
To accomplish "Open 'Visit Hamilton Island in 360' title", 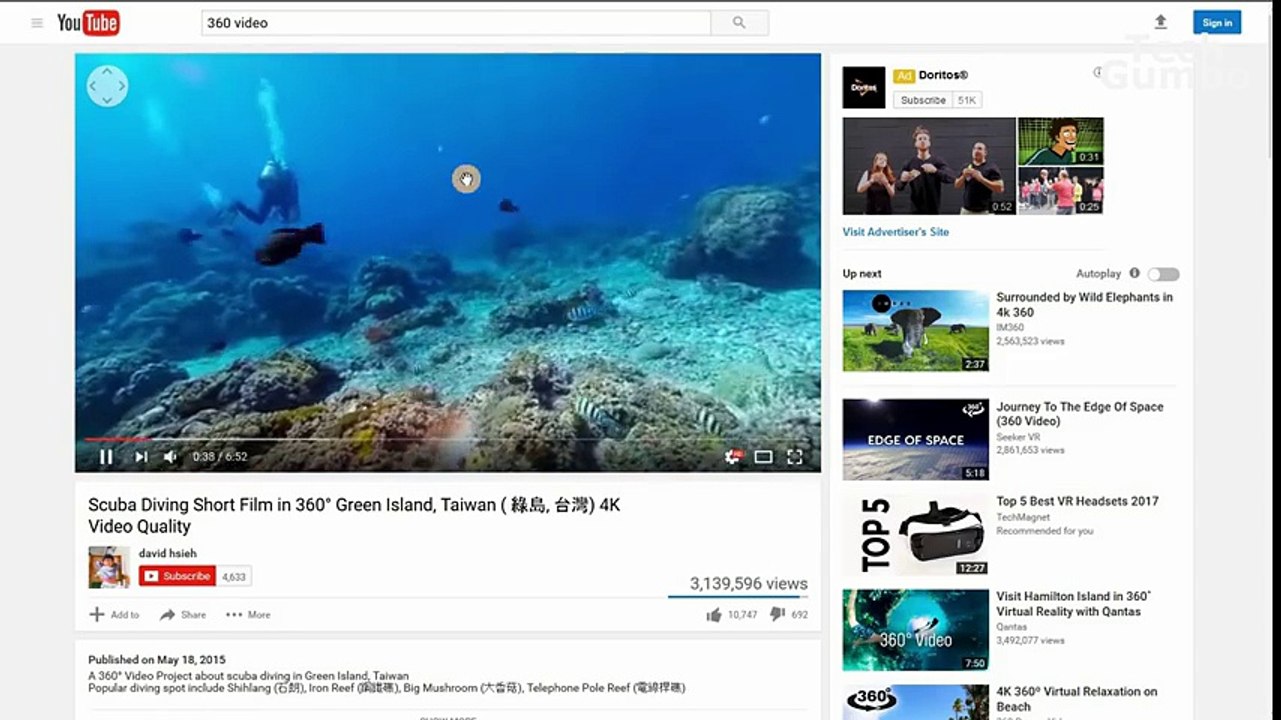I will click(x=1074, y=604).
